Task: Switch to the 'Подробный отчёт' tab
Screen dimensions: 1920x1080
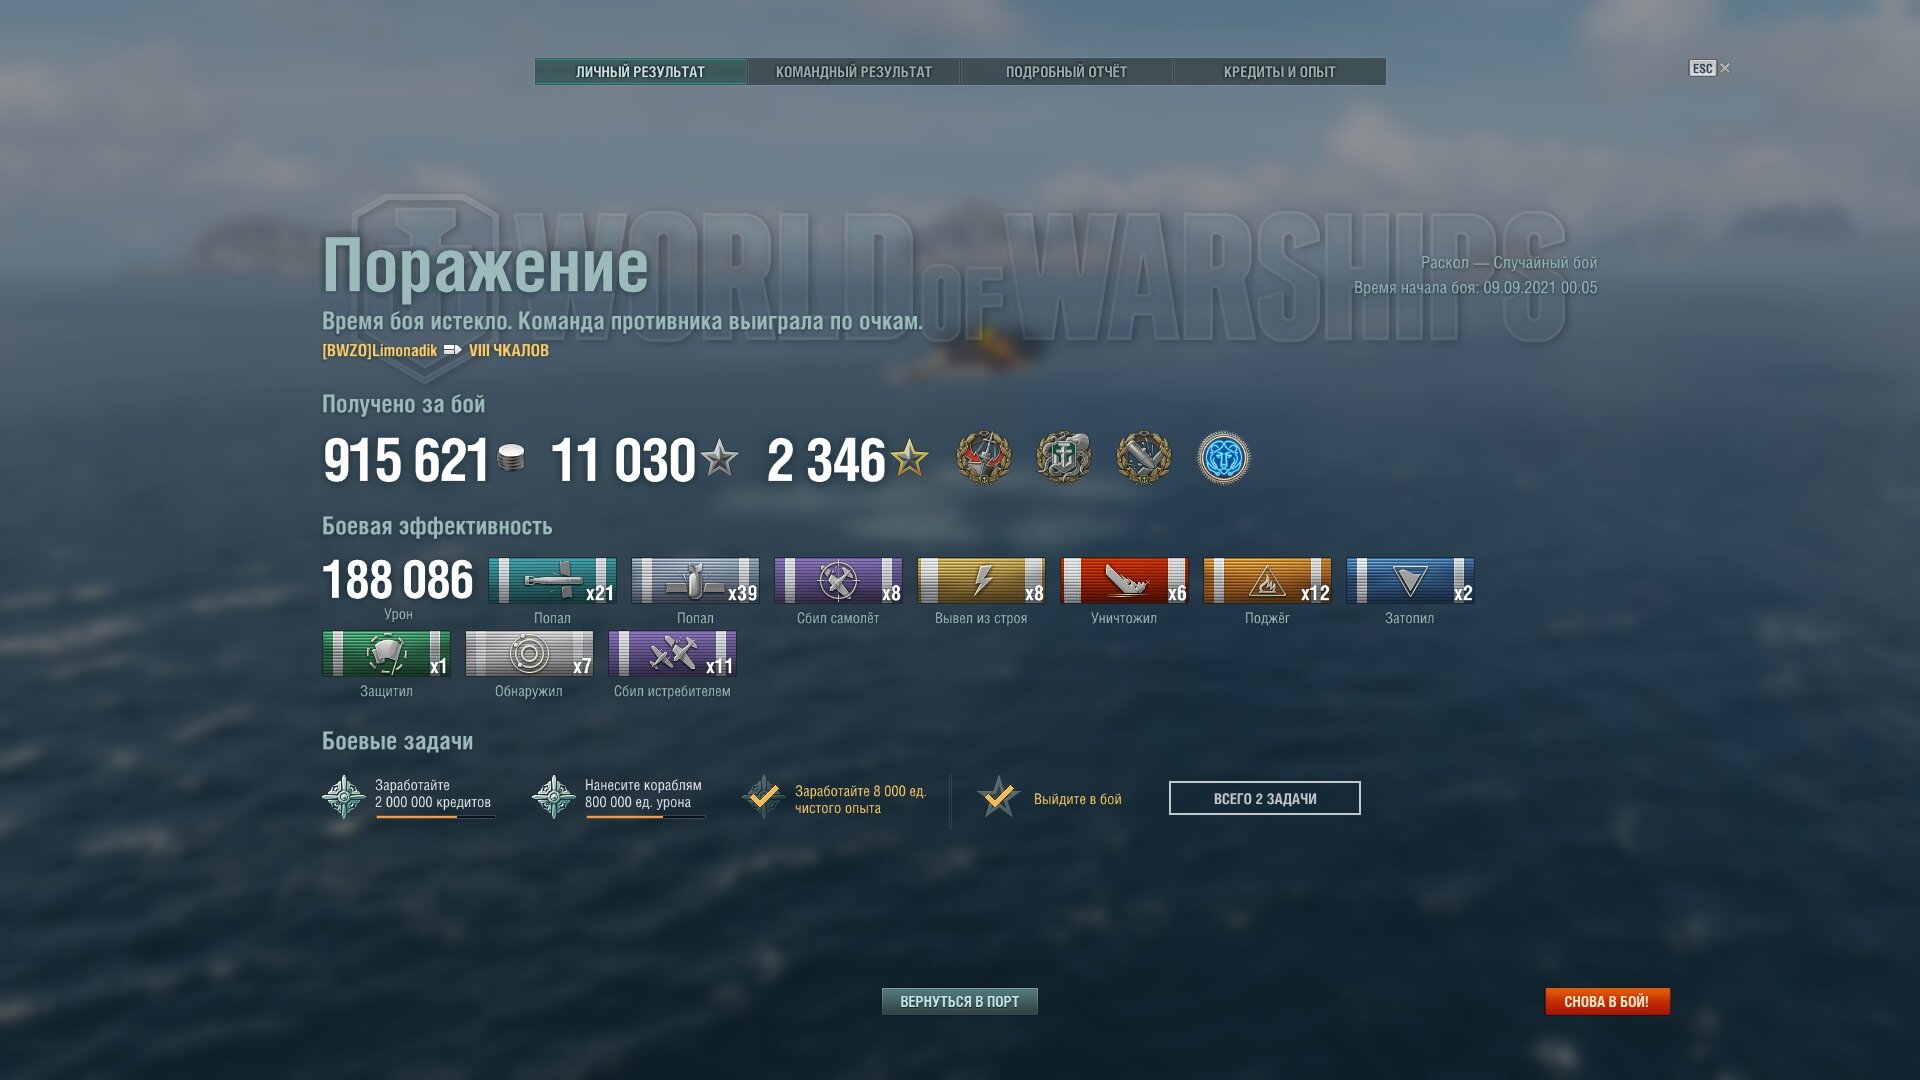Action: (1066, 72)
